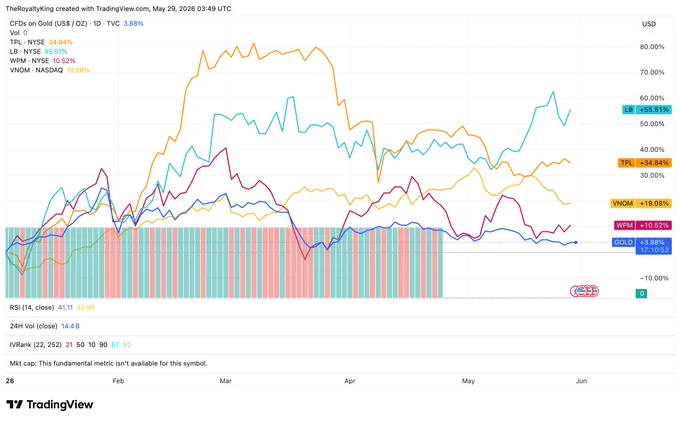The width and height of the screenshot is (680, 421).
Task: Click the chart header attribution text
Action: click(118, 9)
